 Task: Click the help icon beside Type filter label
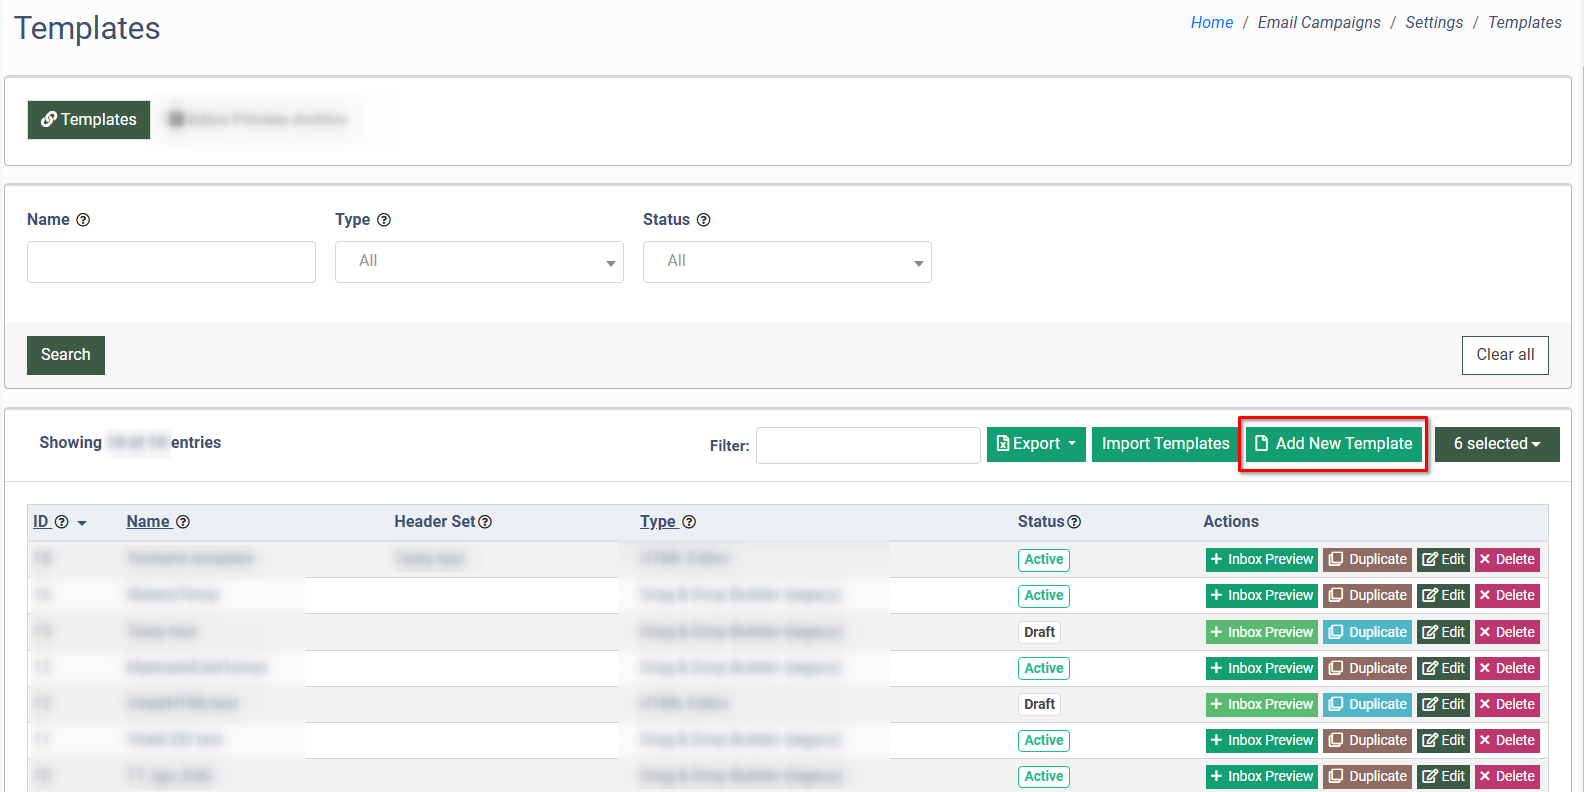point(384,220)
